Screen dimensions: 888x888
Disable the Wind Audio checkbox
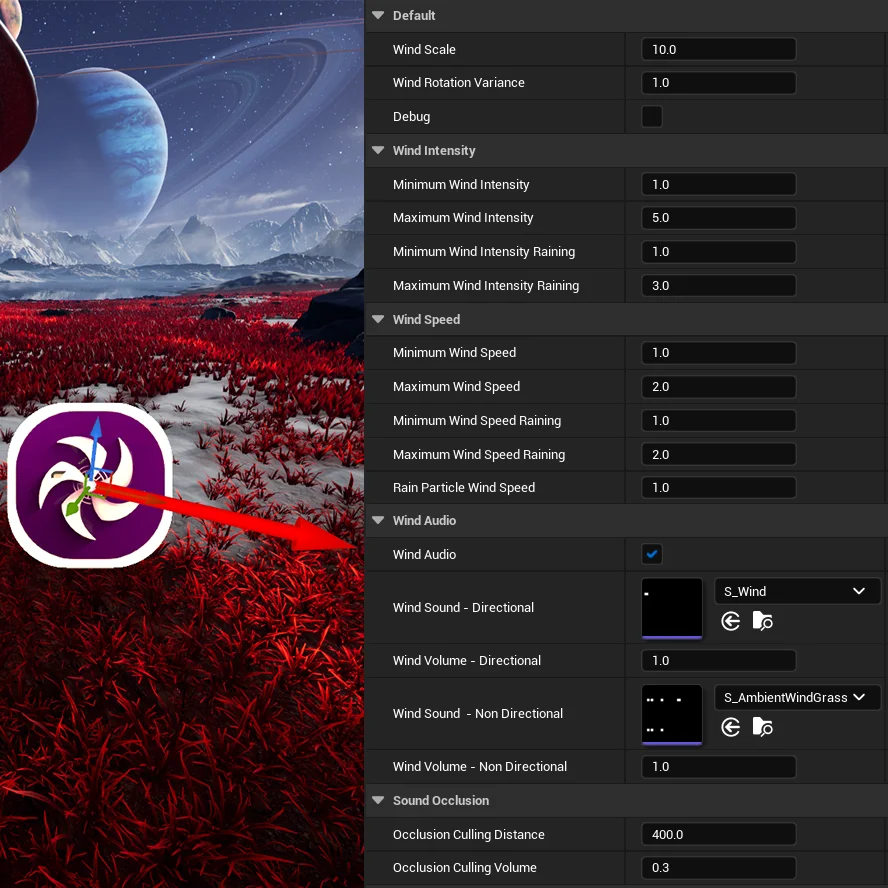652,554
